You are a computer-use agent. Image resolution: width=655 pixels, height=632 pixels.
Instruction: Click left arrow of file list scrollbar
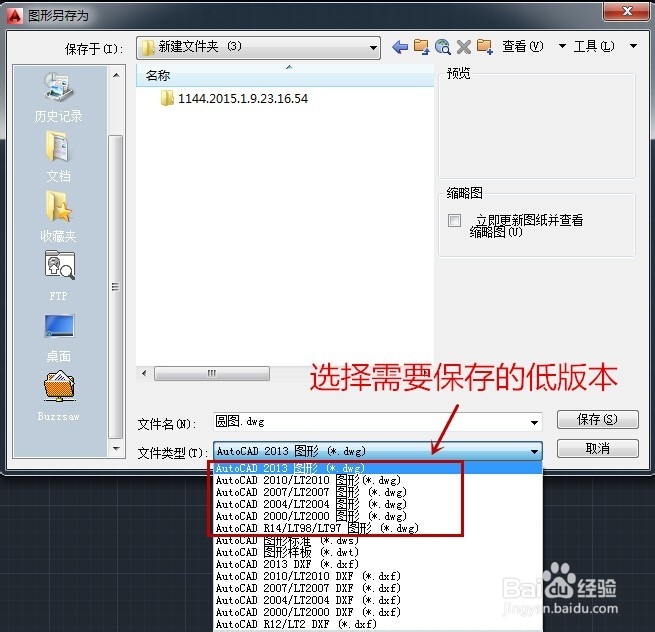(x=144, y=373)
